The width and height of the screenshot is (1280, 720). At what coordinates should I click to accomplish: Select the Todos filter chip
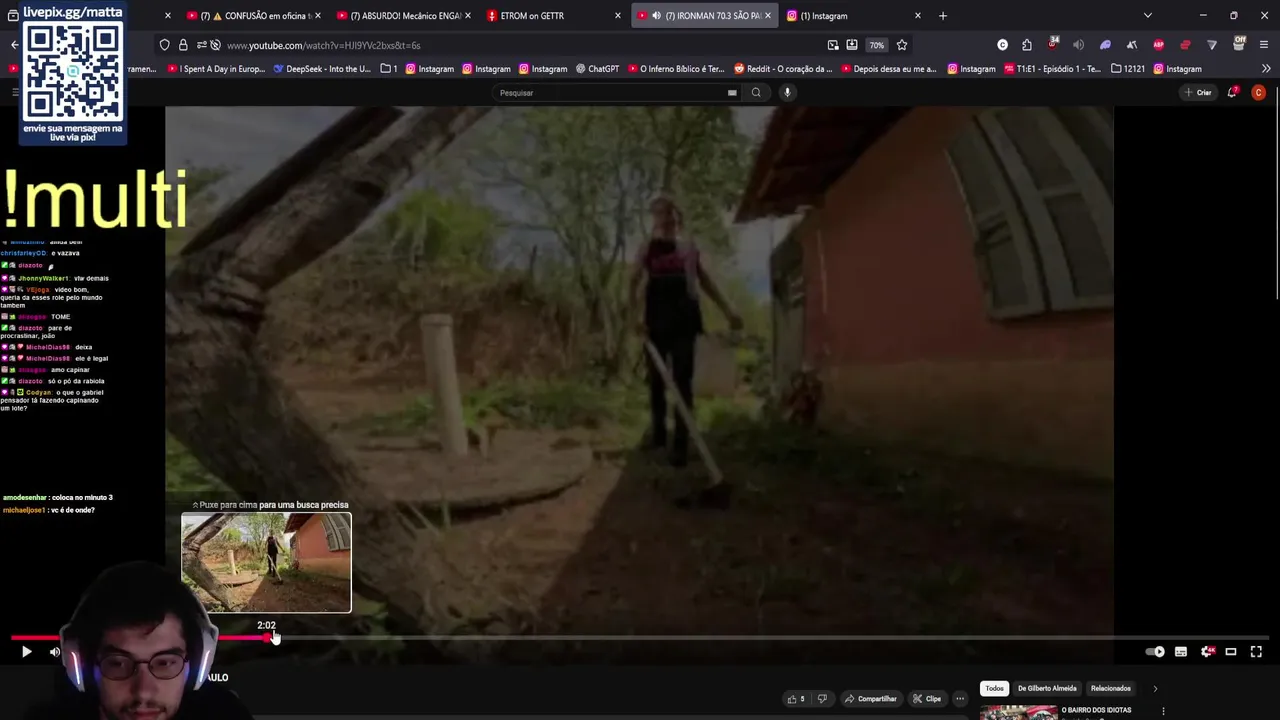[994, 688]
